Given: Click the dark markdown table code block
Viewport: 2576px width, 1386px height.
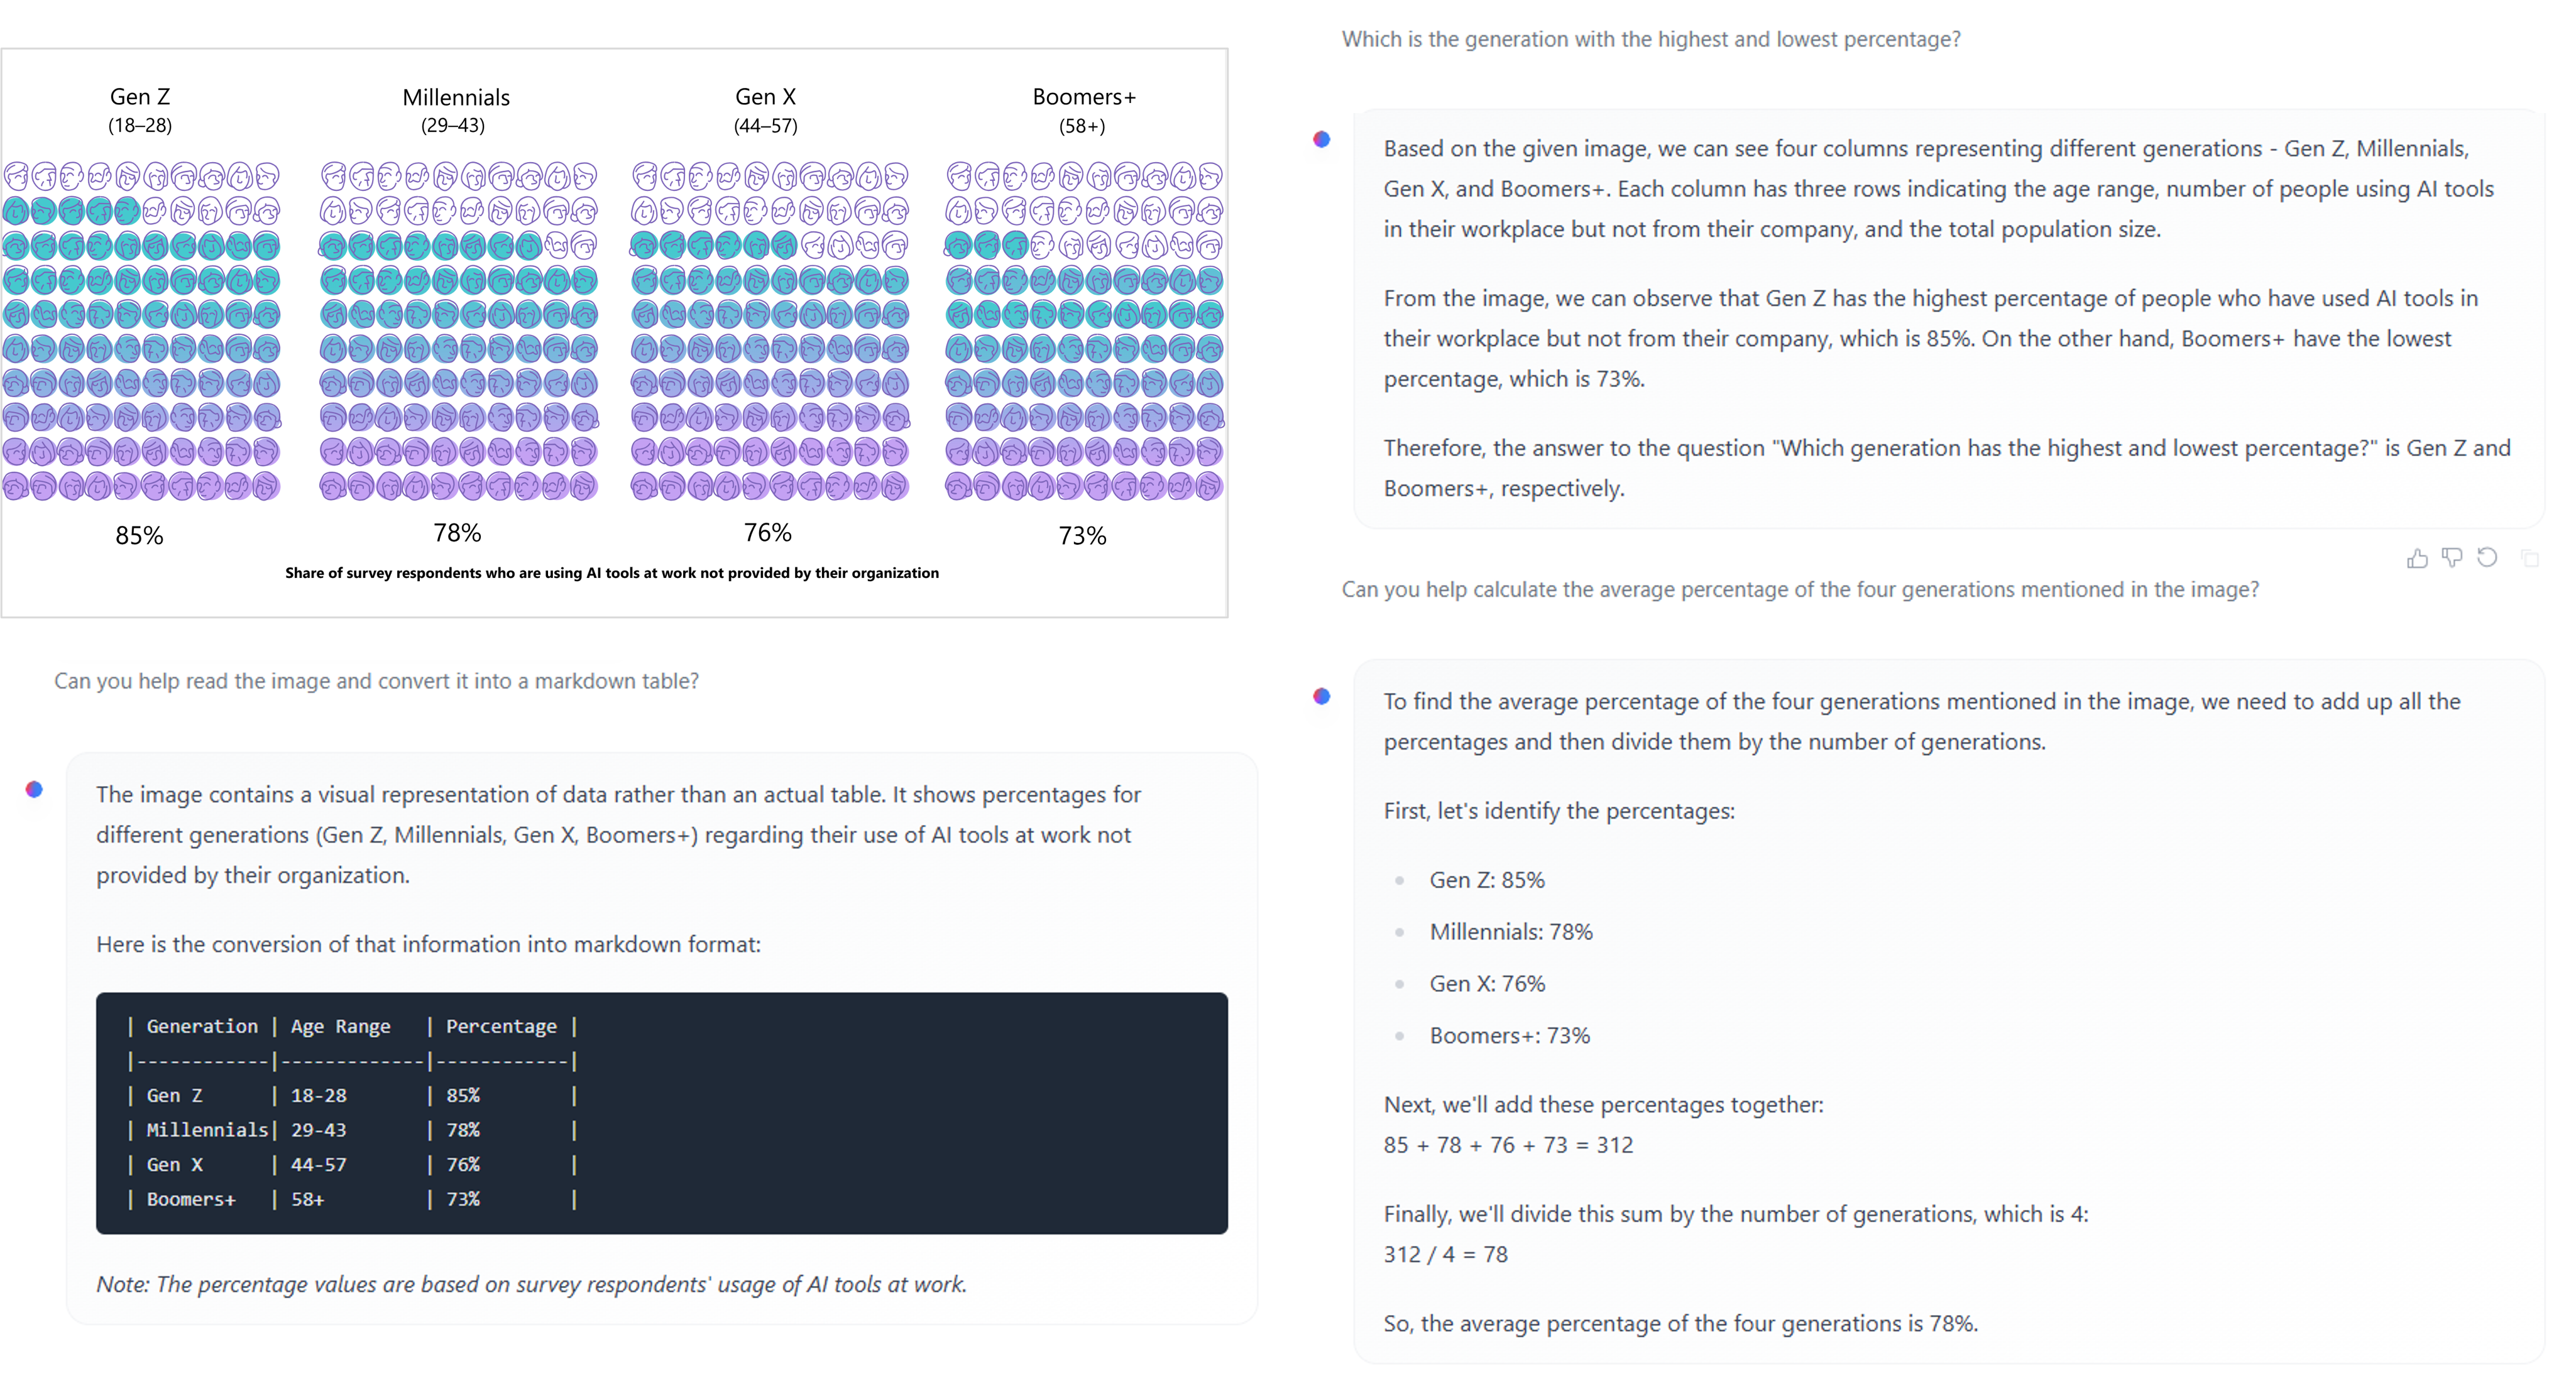Looking at the screenshot, I should point(661,1112).
